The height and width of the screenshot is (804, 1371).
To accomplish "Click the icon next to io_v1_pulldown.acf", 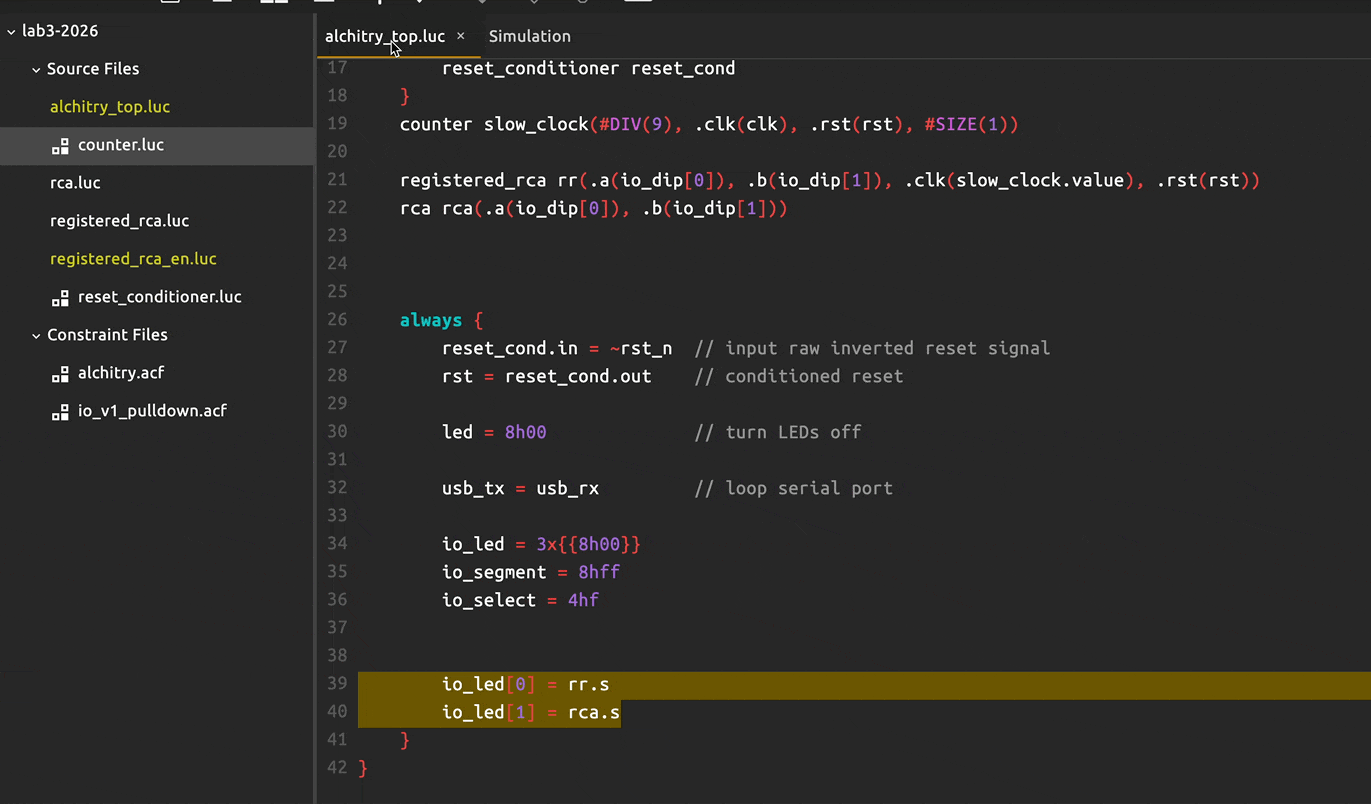I will point(60,412).
